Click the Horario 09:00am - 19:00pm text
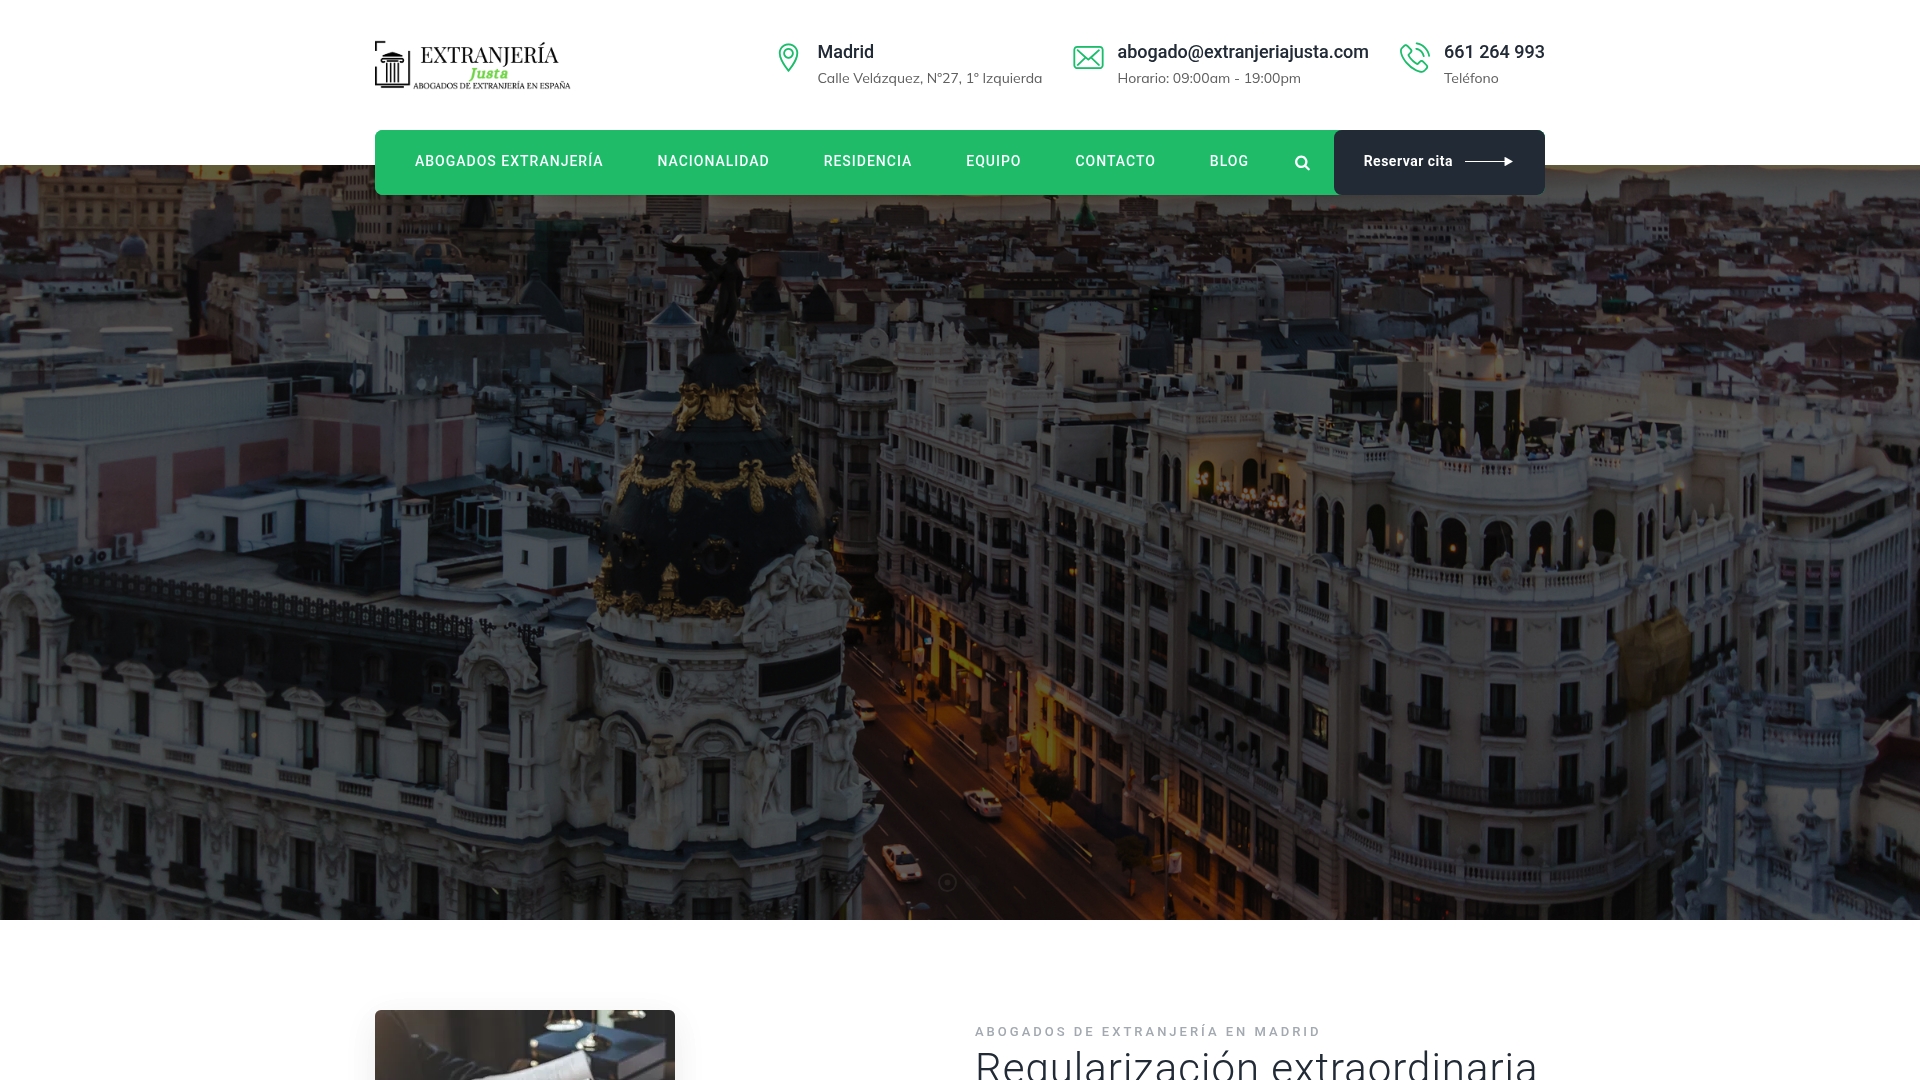The width and height of the screenshot is (1920, 1080). (x=1208, y=79)
